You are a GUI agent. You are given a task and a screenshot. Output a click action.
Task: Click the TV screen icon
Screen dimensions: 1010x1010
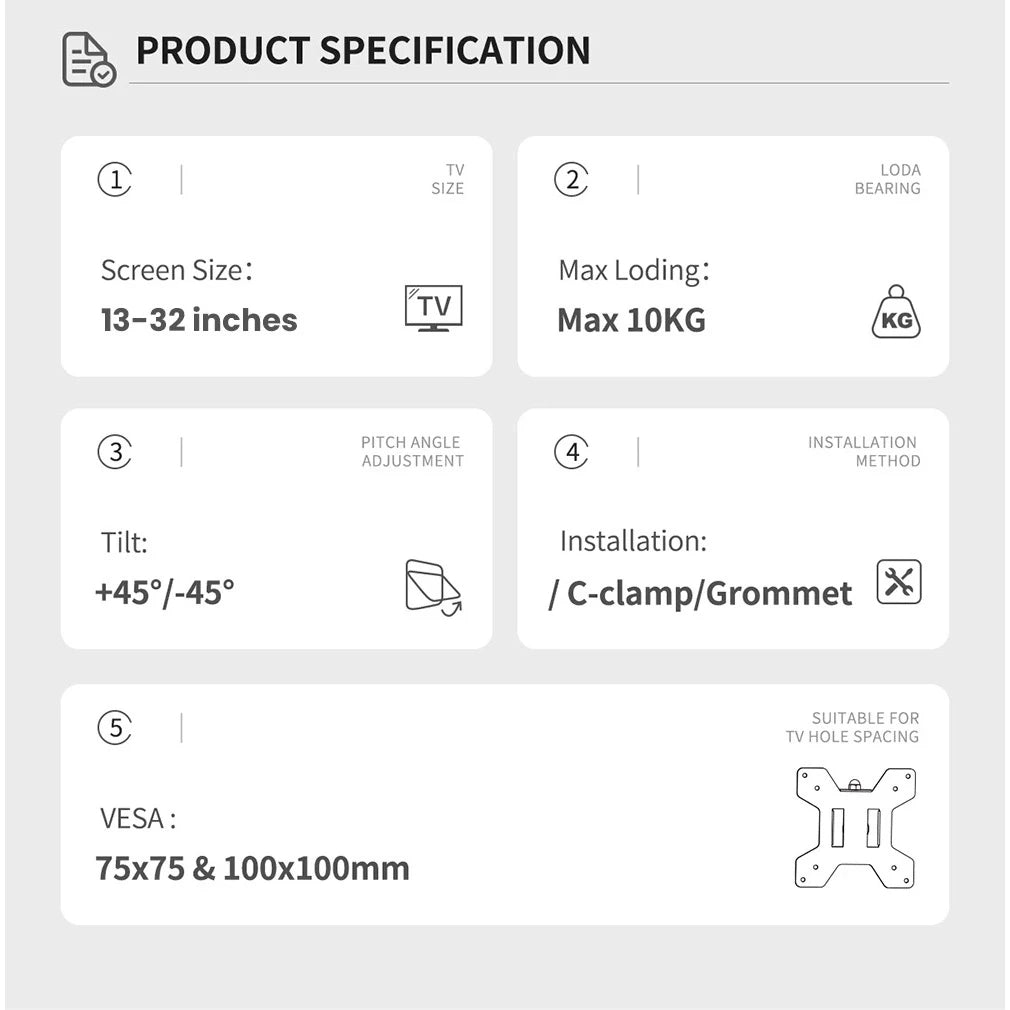coord(433,308)
